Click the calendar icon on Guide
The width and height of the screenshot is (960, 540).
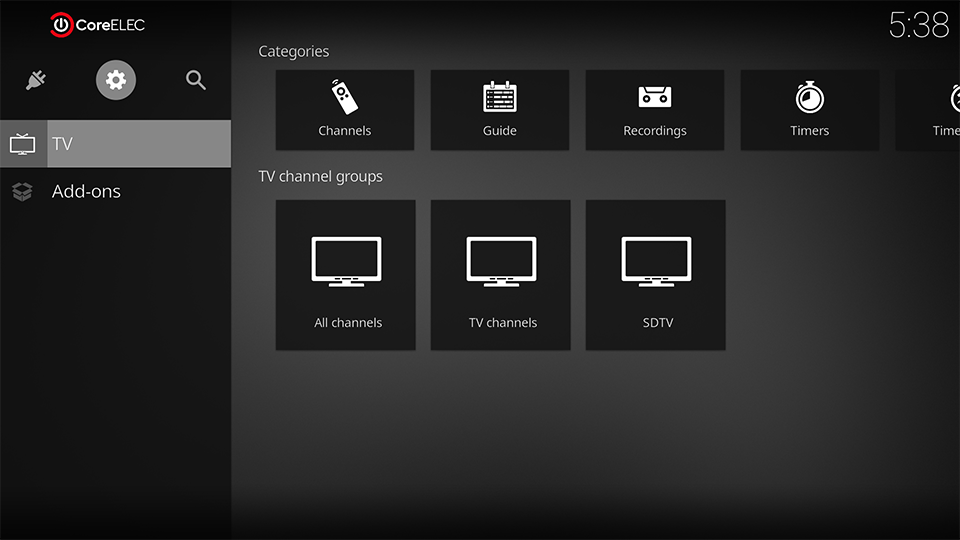pos(500,97)
